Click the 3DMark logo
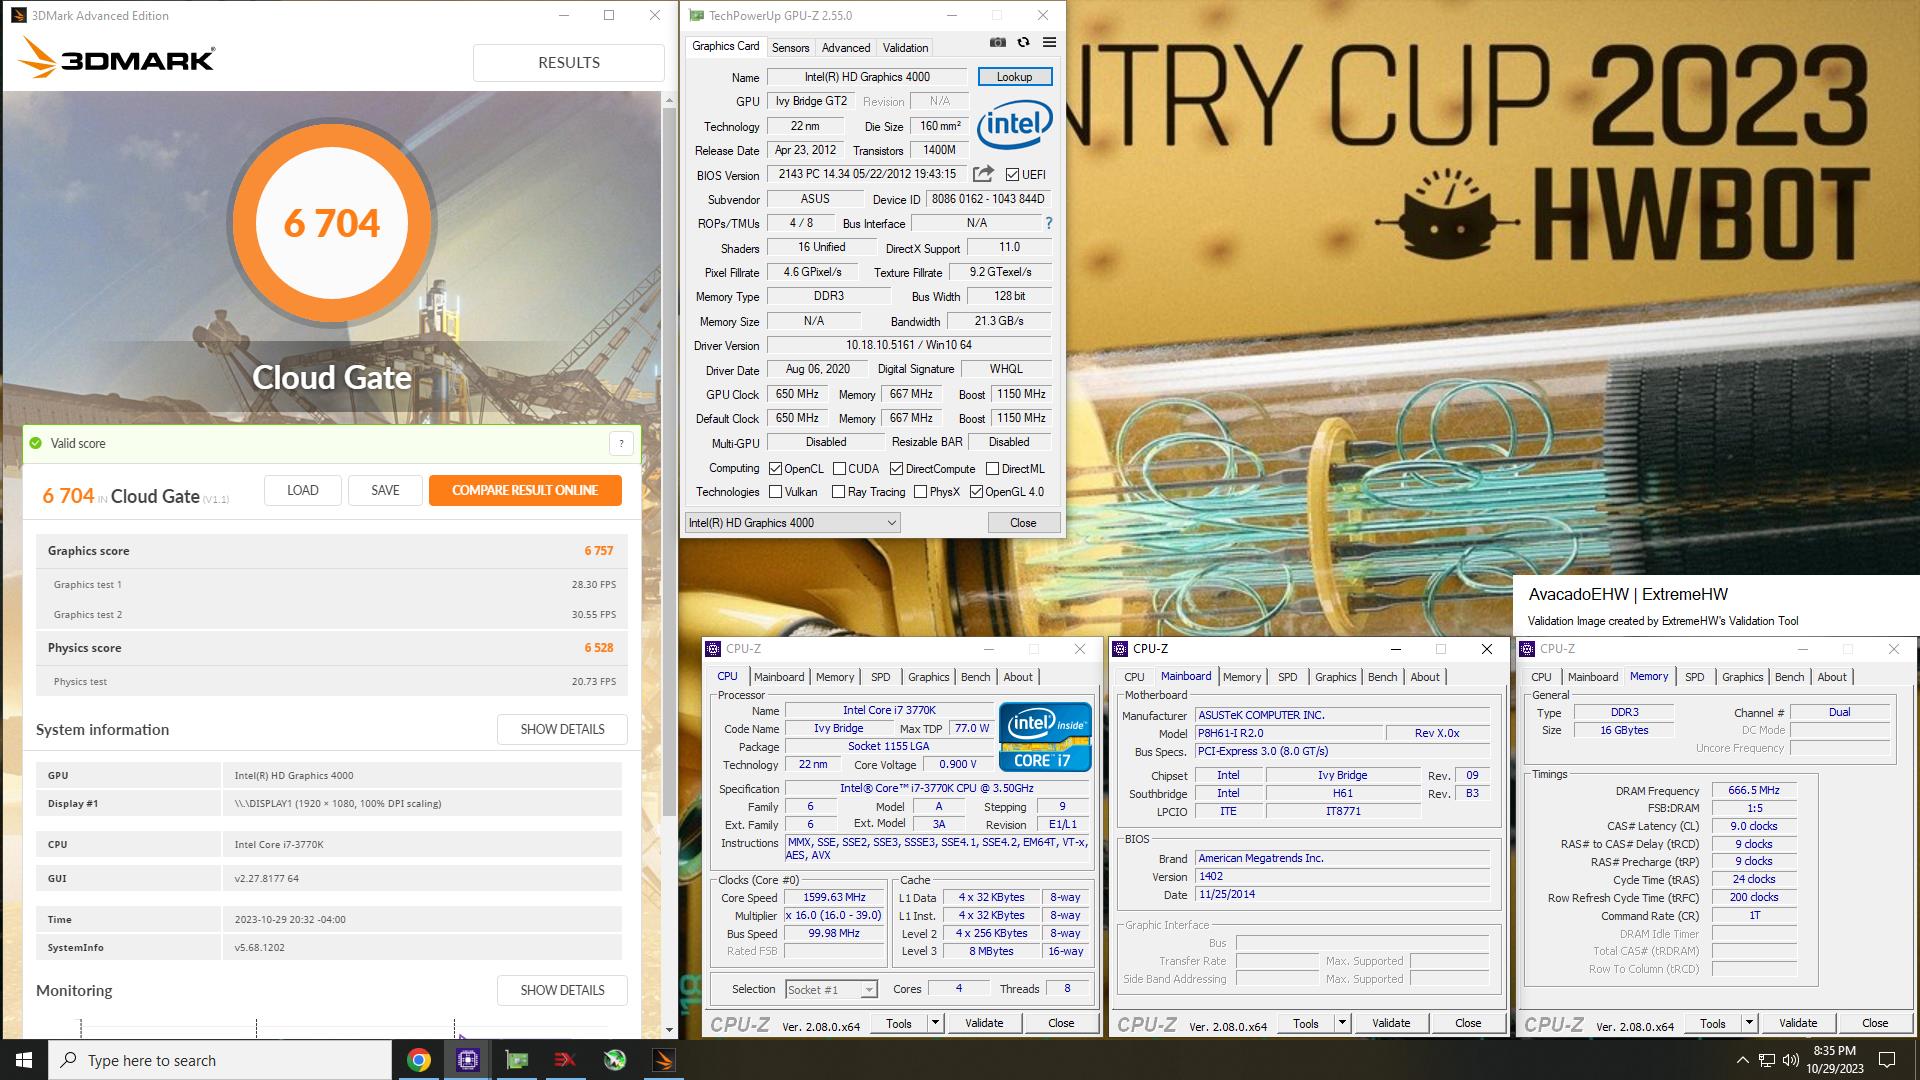Screen dimensions: 1920x1080 coord(117,58)
